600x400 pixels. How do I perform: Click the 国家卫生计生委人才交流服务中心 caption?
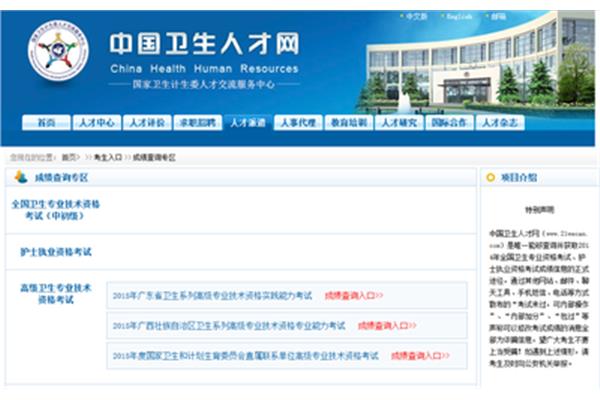204,85
